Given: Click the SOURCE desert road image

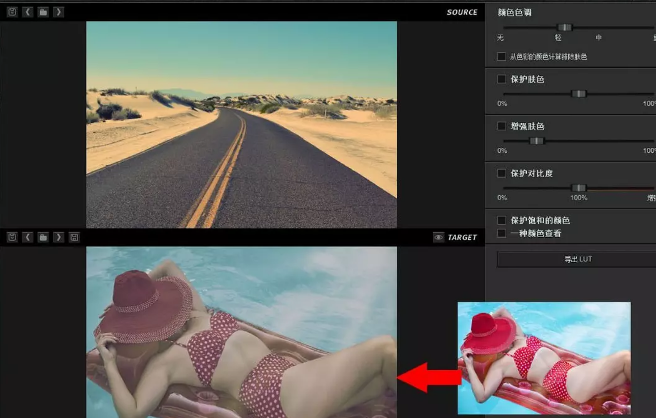Looking at the screenshot, I should (x=241, y=125).
